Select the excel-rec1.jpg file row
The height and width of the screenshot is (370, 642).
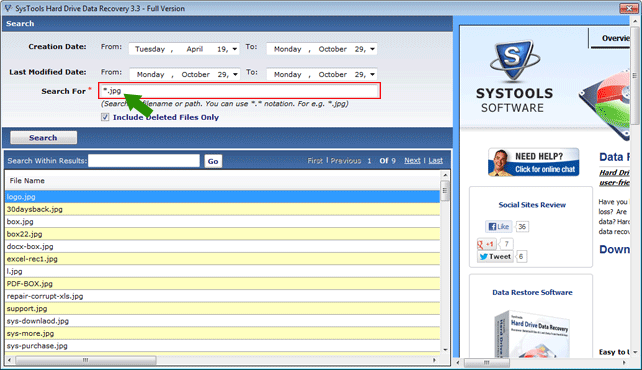pyautogui.click(x=223, y=259)
